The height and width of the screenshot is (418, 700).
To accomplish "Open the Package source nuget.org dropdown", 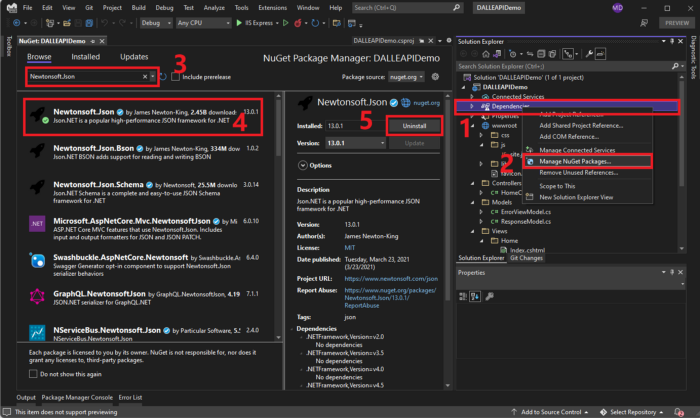I will [406, 77].
